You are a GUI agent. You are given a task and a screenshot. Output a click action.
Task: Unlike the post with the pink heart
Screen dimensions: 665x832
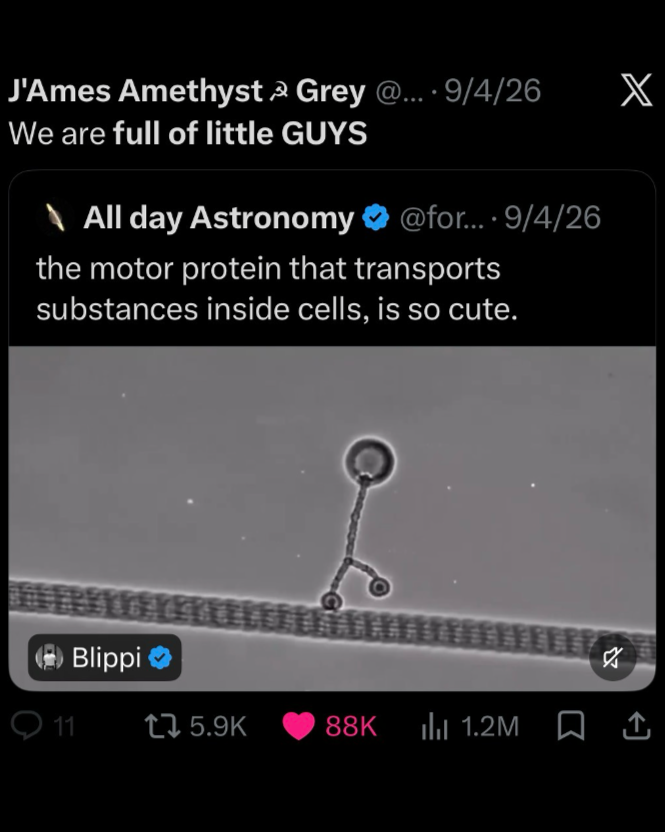coord(298,726)
